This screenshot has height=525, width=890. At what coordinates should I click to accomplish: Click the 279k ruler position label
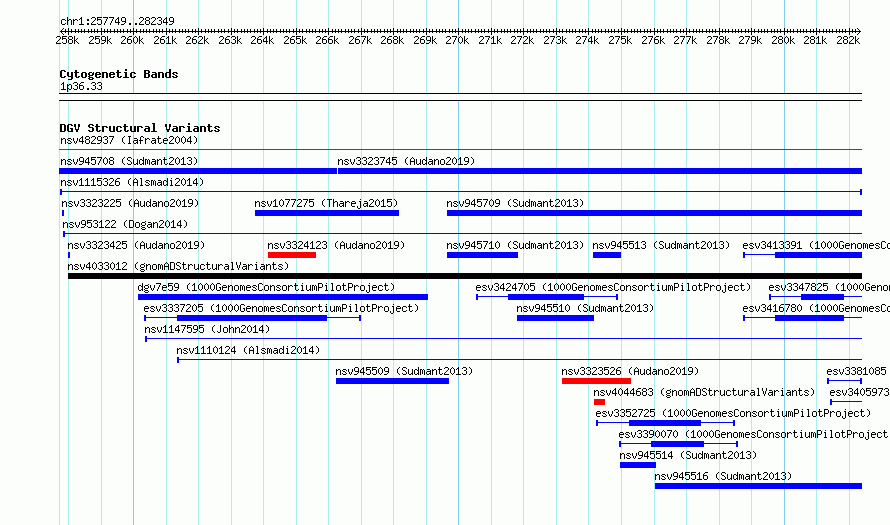750,40
